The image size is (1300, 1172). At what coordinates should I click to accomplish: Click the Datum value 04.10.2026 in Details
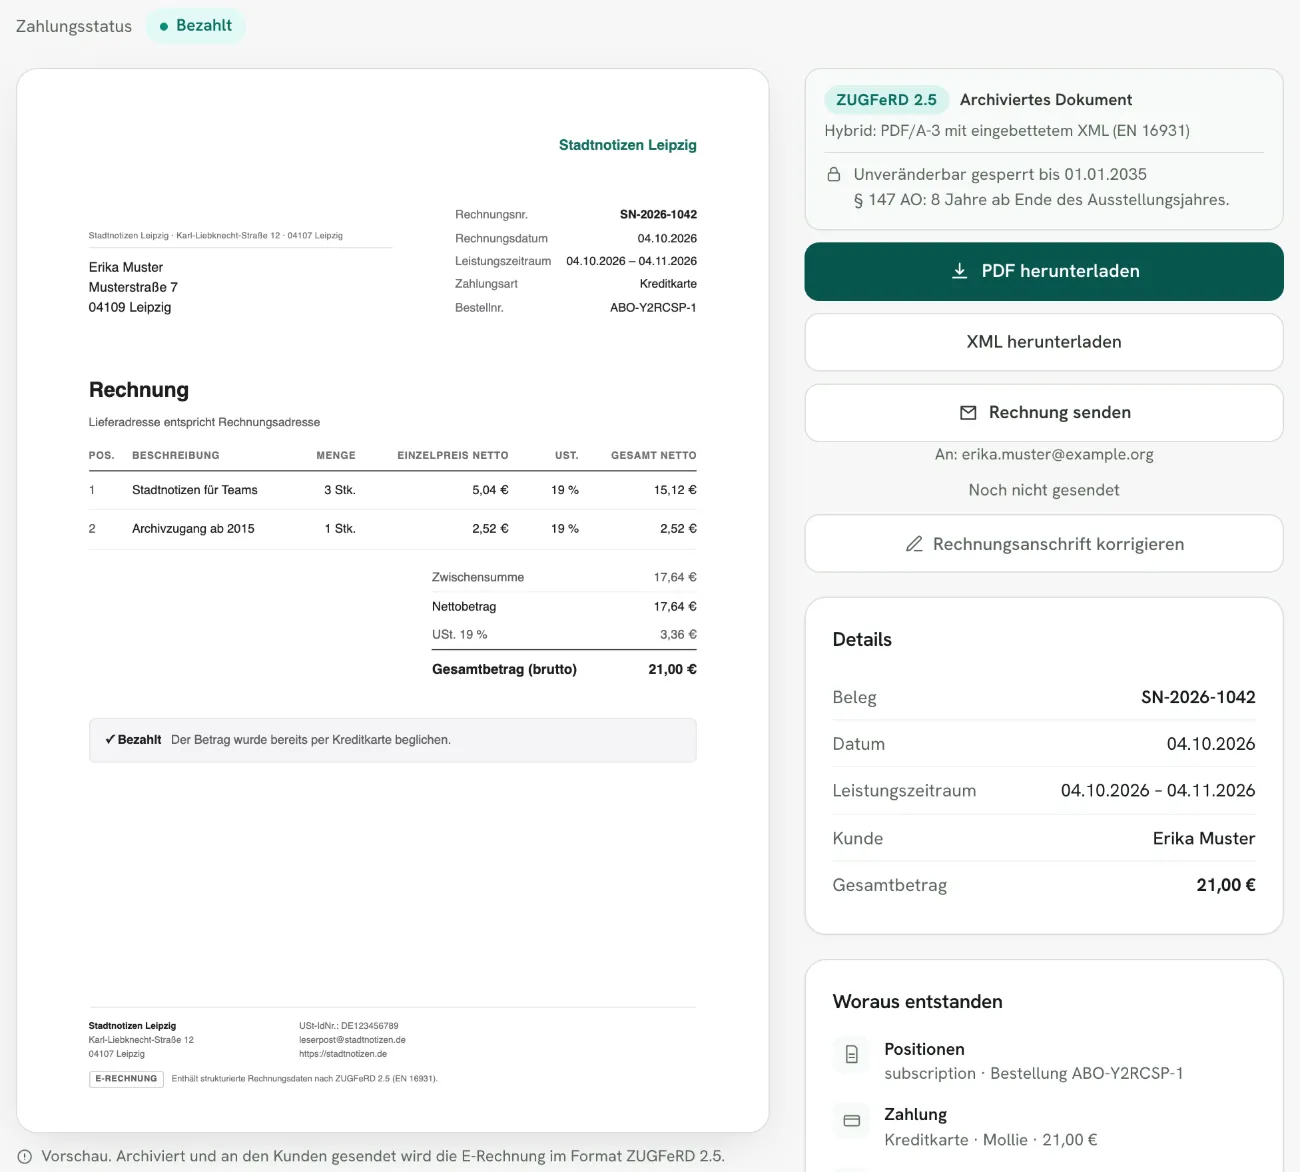tap(1211, 744)
